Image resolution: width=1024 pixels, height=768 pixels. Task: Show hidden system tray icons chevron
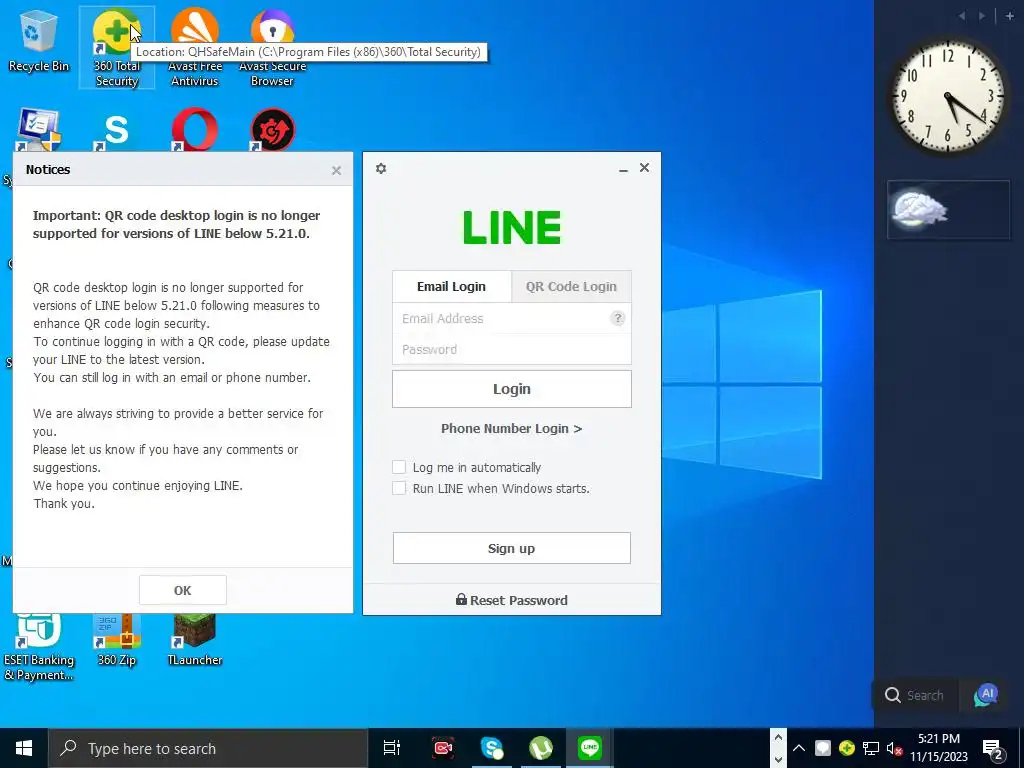(799, 748)
